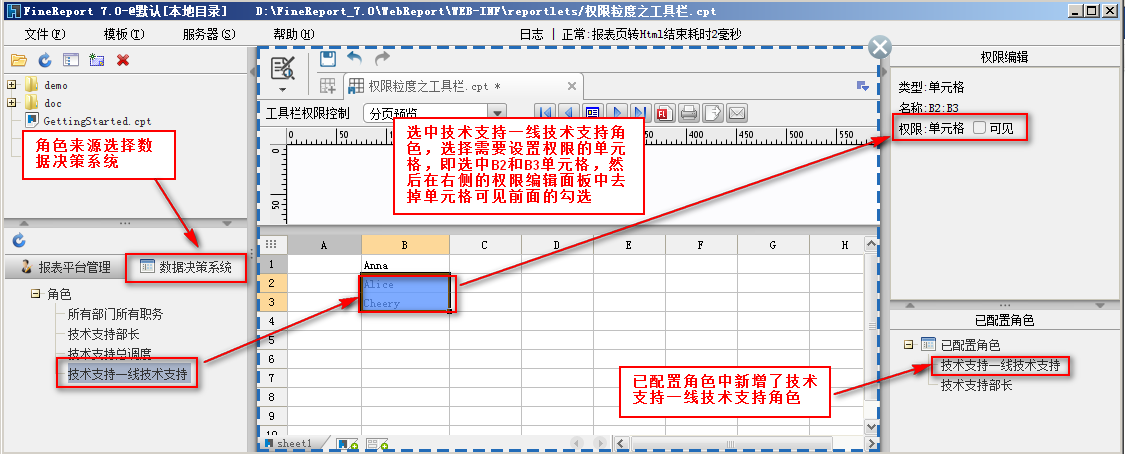Open dropdown arrow under permission edit icon

[283, 90]
